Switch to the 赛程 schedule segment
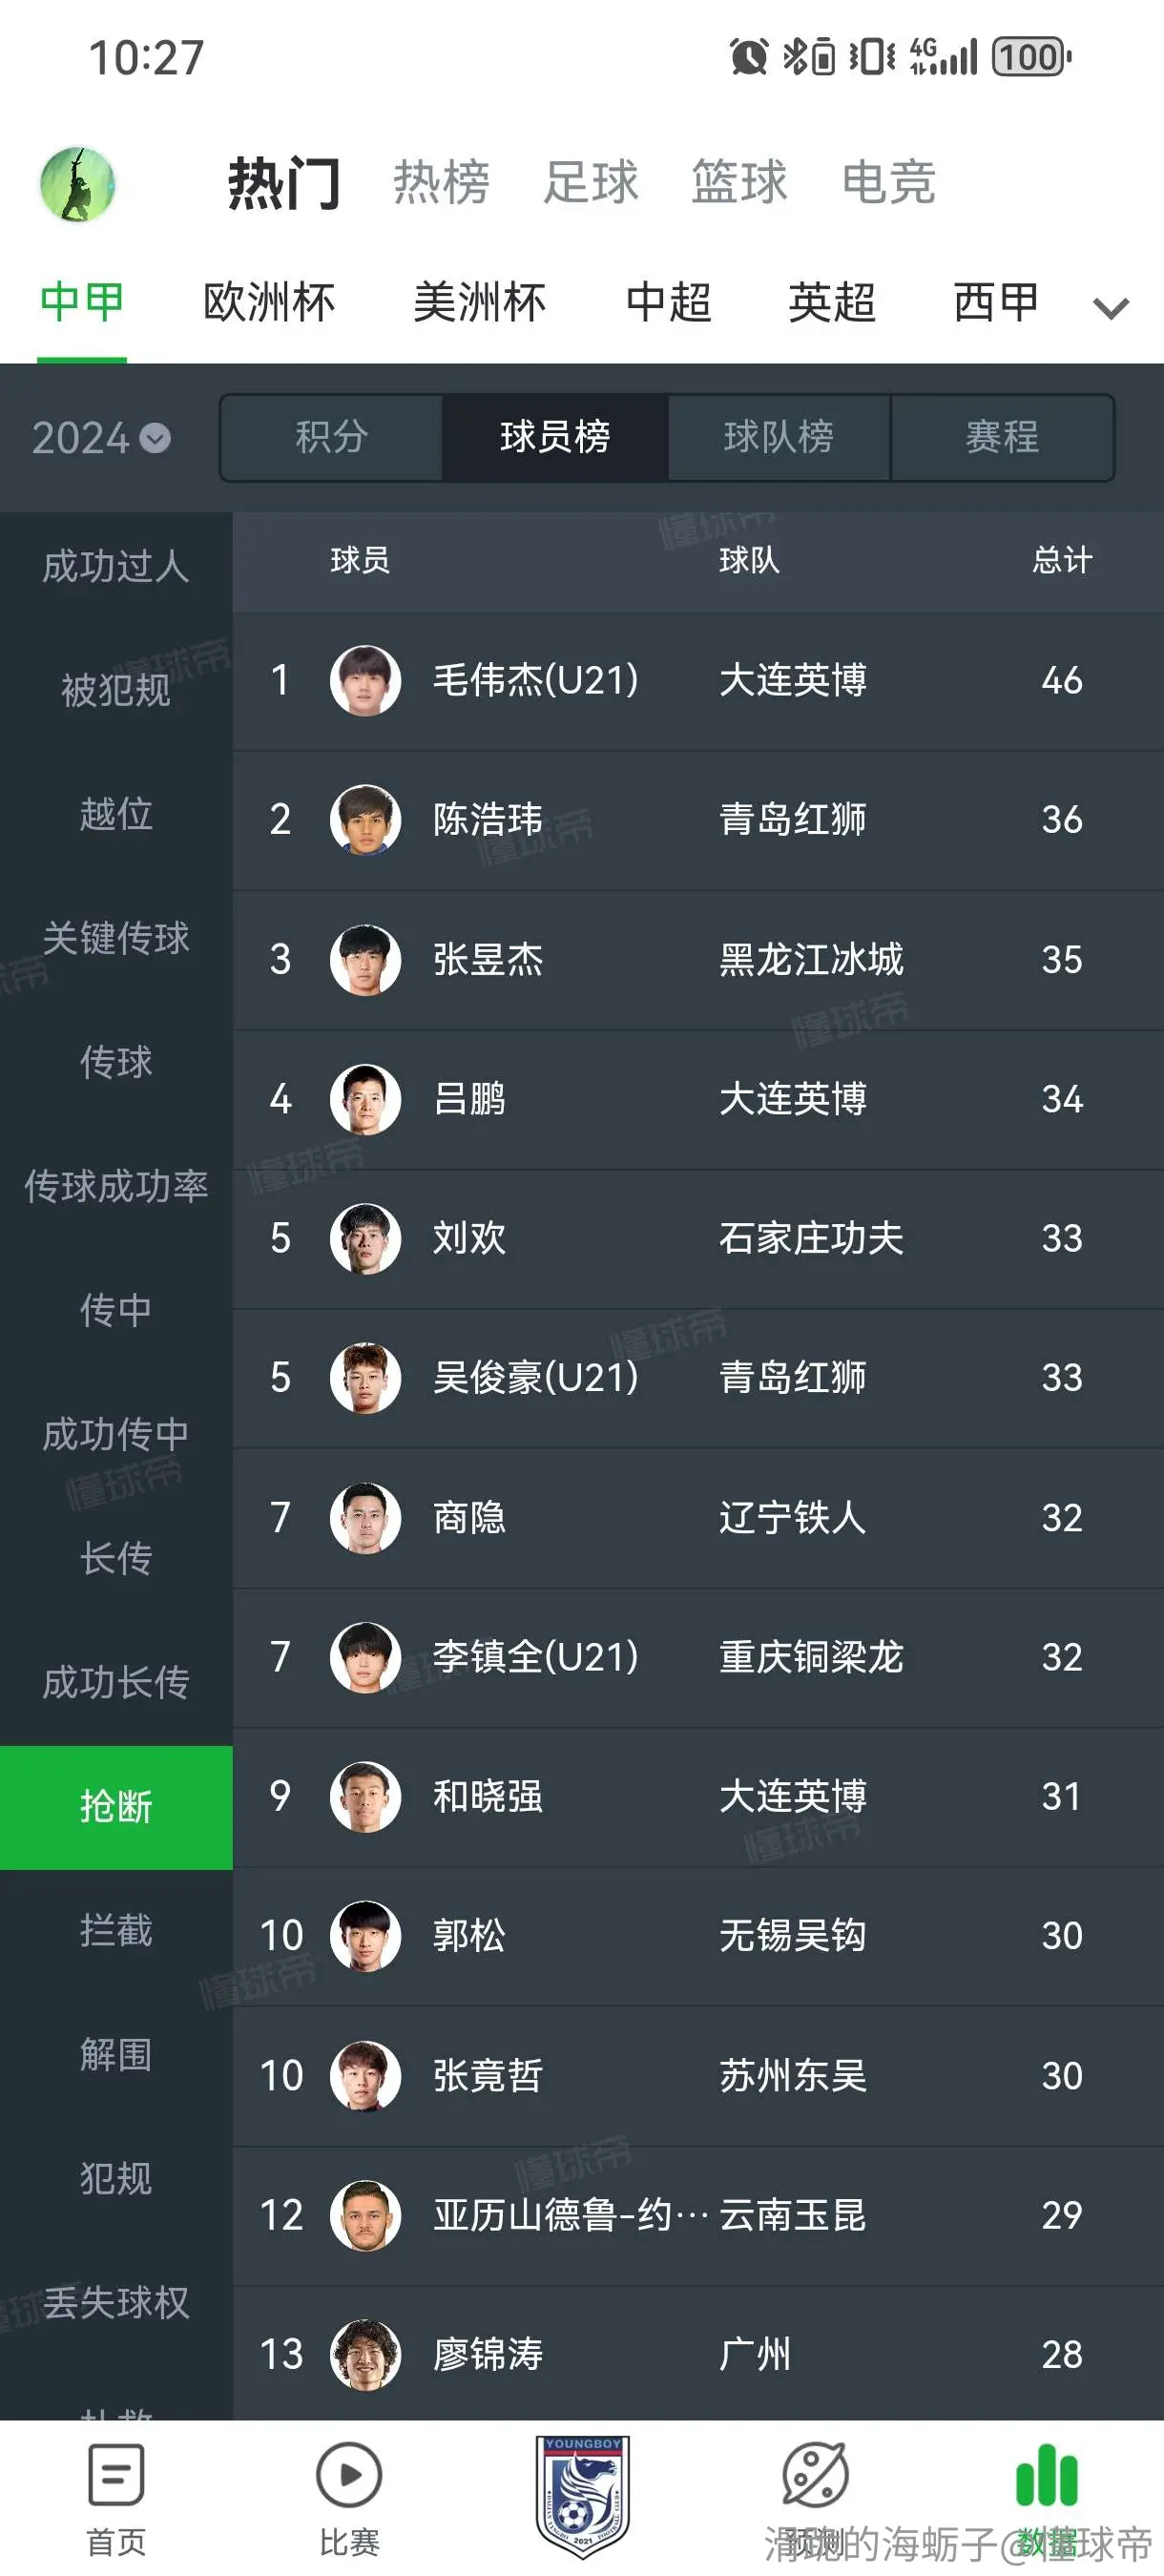Image resolution: width=1164 pixels, height=2576 pixels. coord(1002,437)
